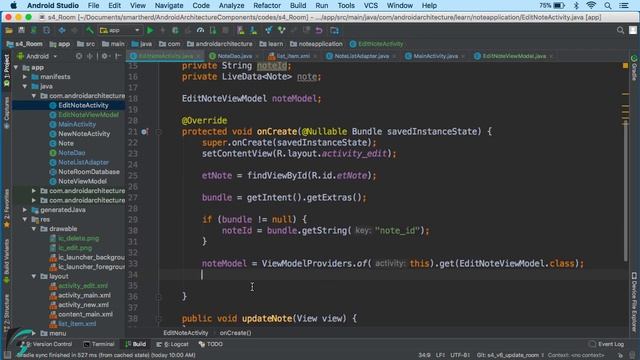Click the 34:9 cursor position status entry

tap(424, 355)
